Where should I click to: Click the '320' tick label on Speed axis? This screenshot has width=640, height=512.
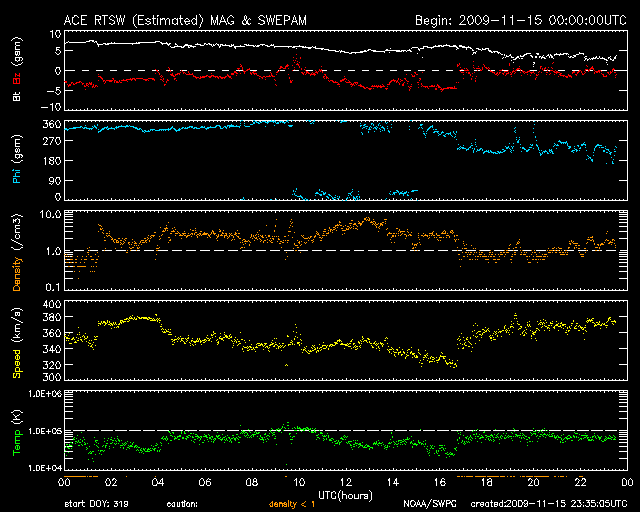pyautogui.click(x=52, y=365)
